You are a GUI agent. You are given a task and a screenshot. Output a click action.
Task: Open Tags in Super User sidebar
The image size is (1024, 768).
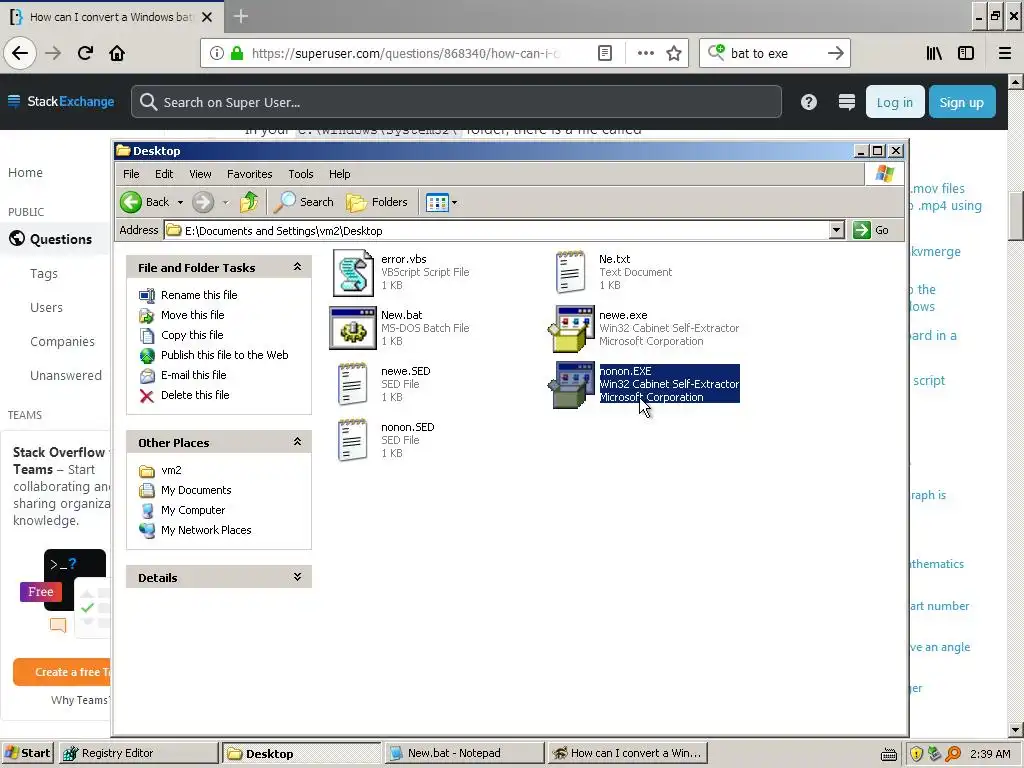44,274
